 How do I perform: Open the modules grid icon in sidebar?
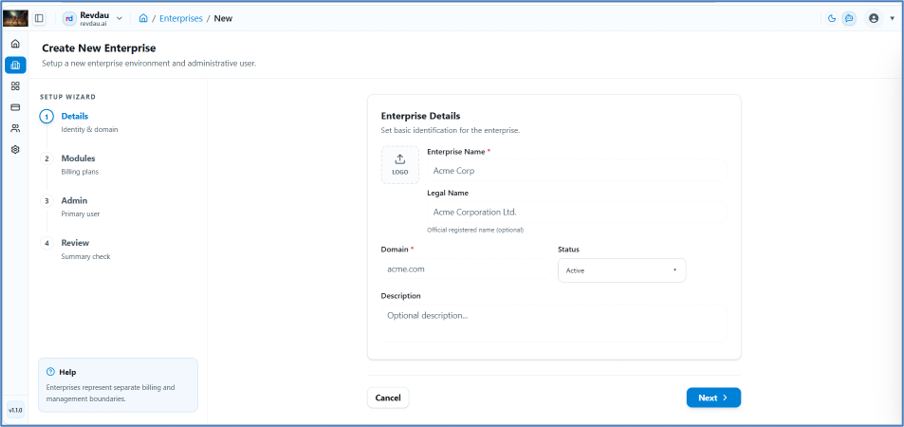pyautogui.click(x=16, y=86)
